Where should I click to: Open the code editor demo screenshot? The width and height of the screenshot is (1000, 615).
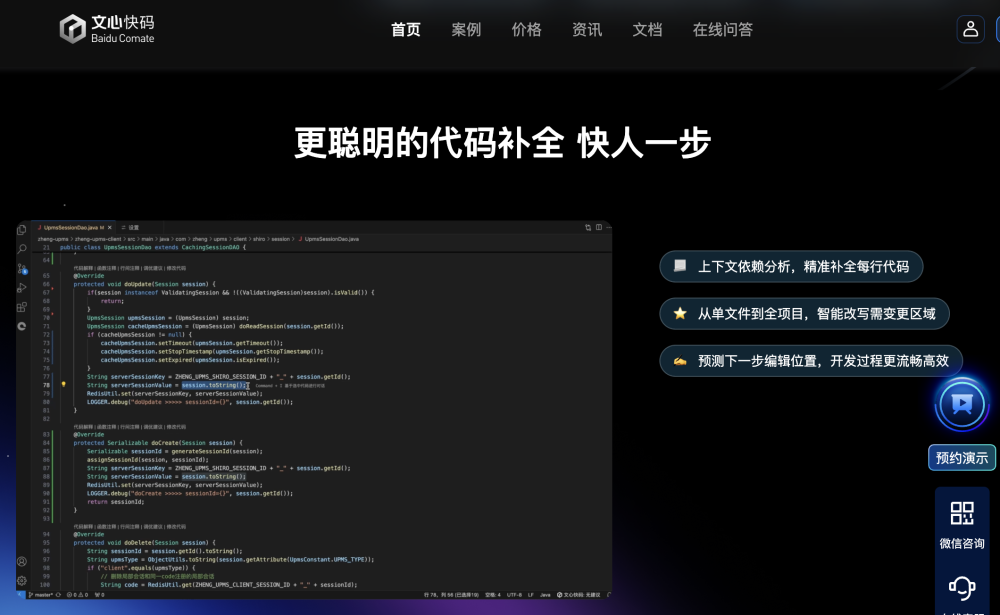point(314,410)
